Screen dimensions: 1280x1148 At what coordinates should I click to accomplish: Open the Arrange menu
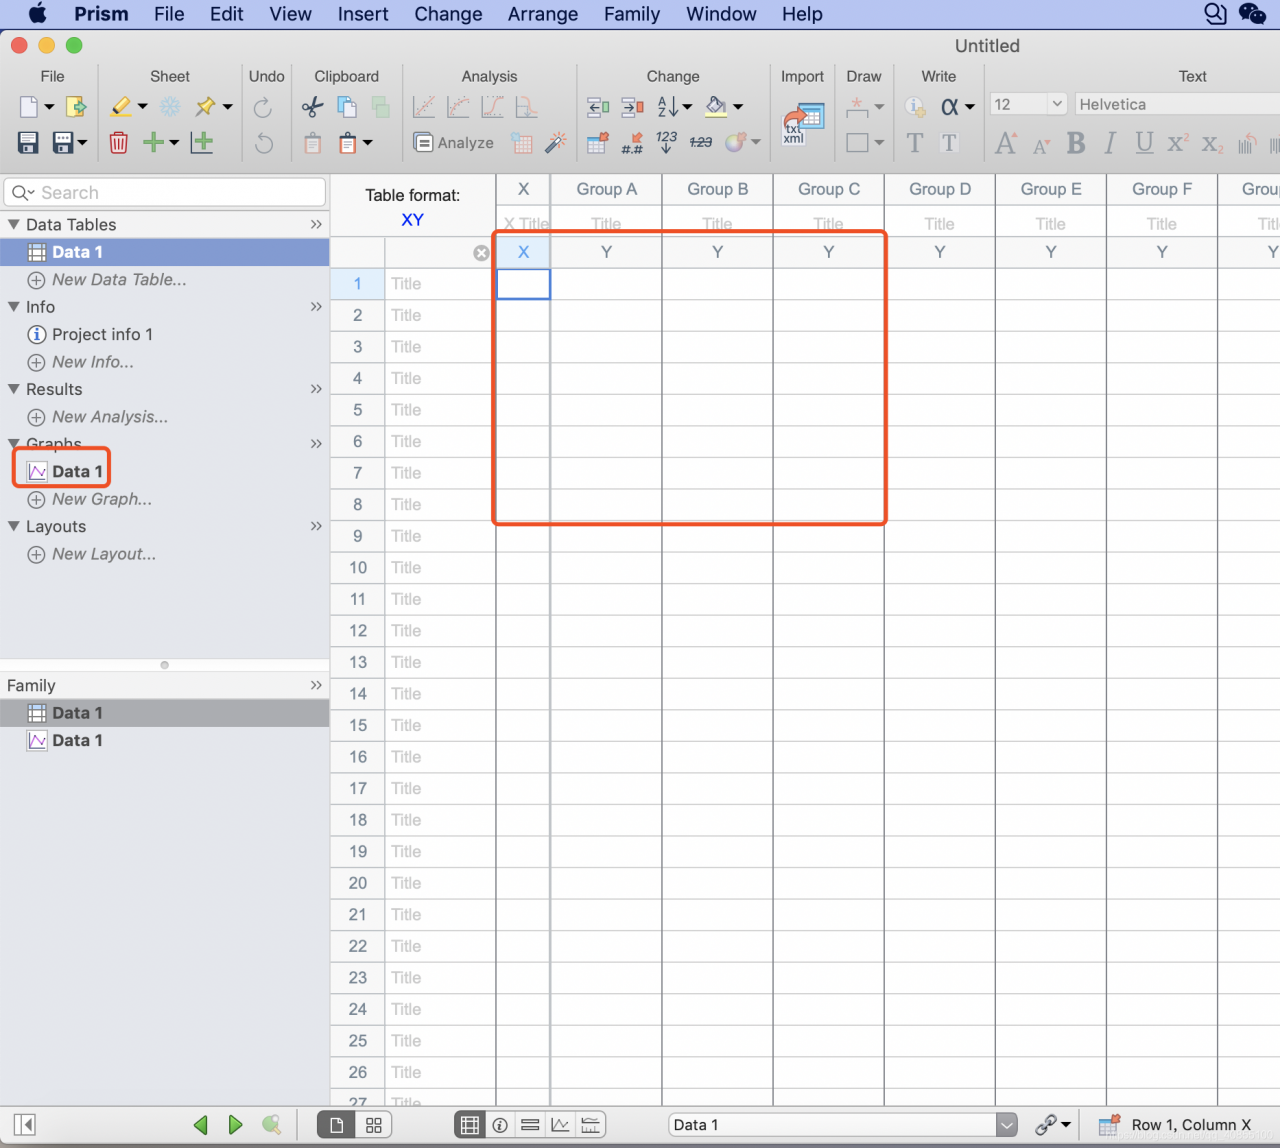point(543,14)
